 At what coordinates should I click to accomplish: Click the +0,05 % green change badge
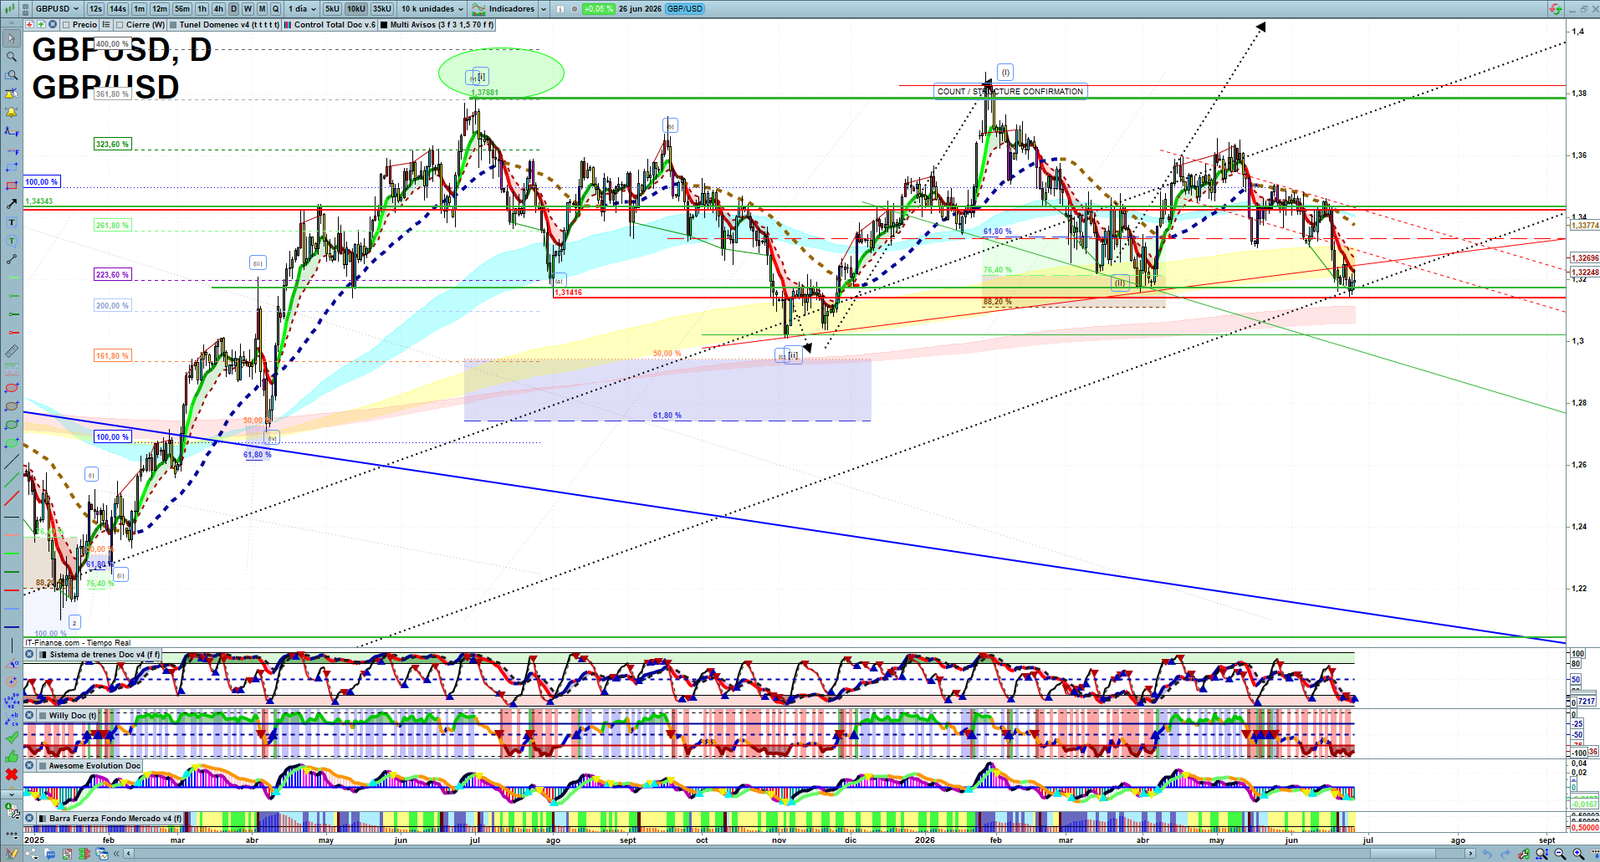(x=598, y=9)
